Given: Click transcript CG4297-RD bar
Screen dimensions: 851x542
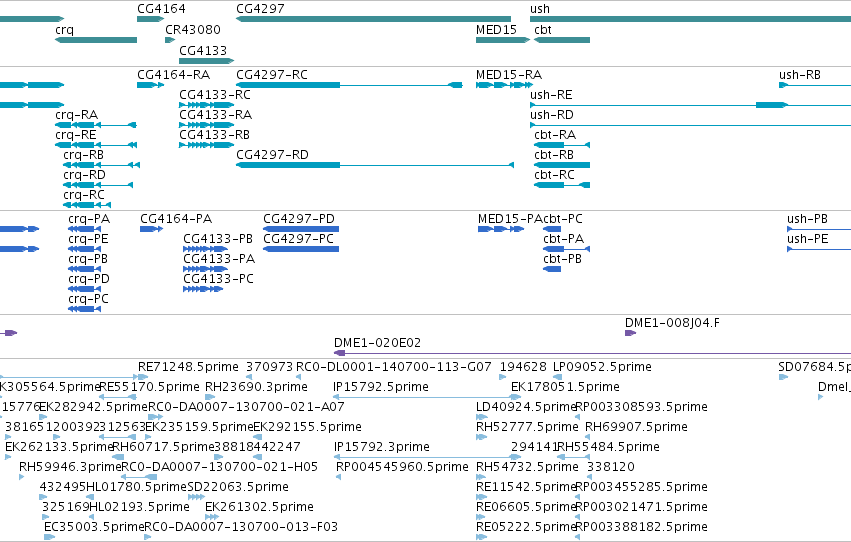Looking at the screenshot, I should pyautogui.click(x=375, y=165).
